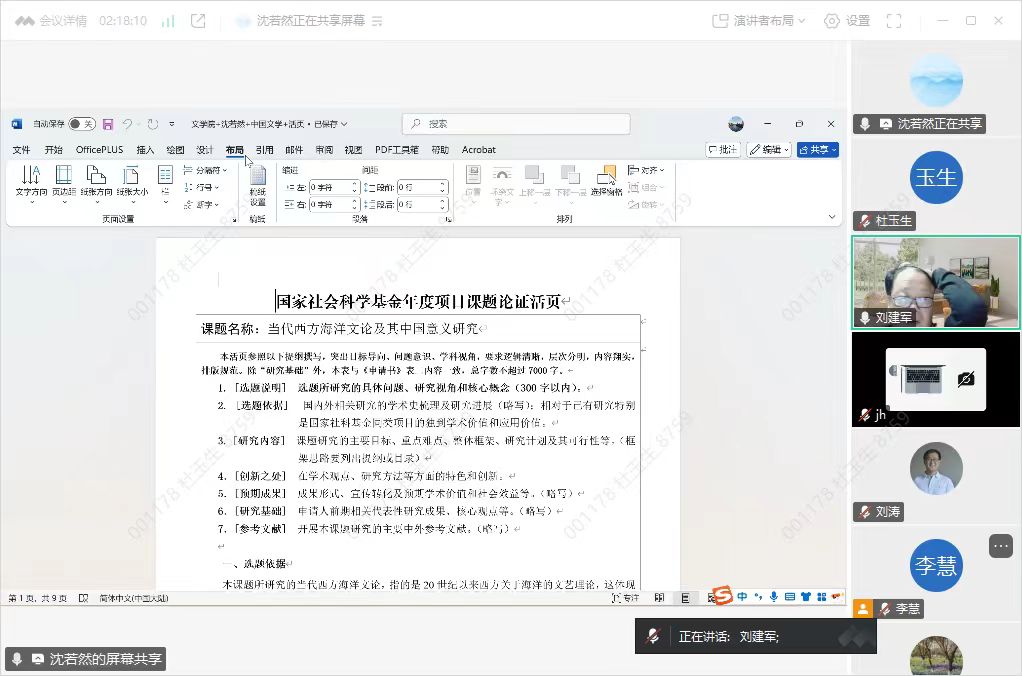
Task: Expand the 分隔符 breaks dropdown
Action: point(206,171)
